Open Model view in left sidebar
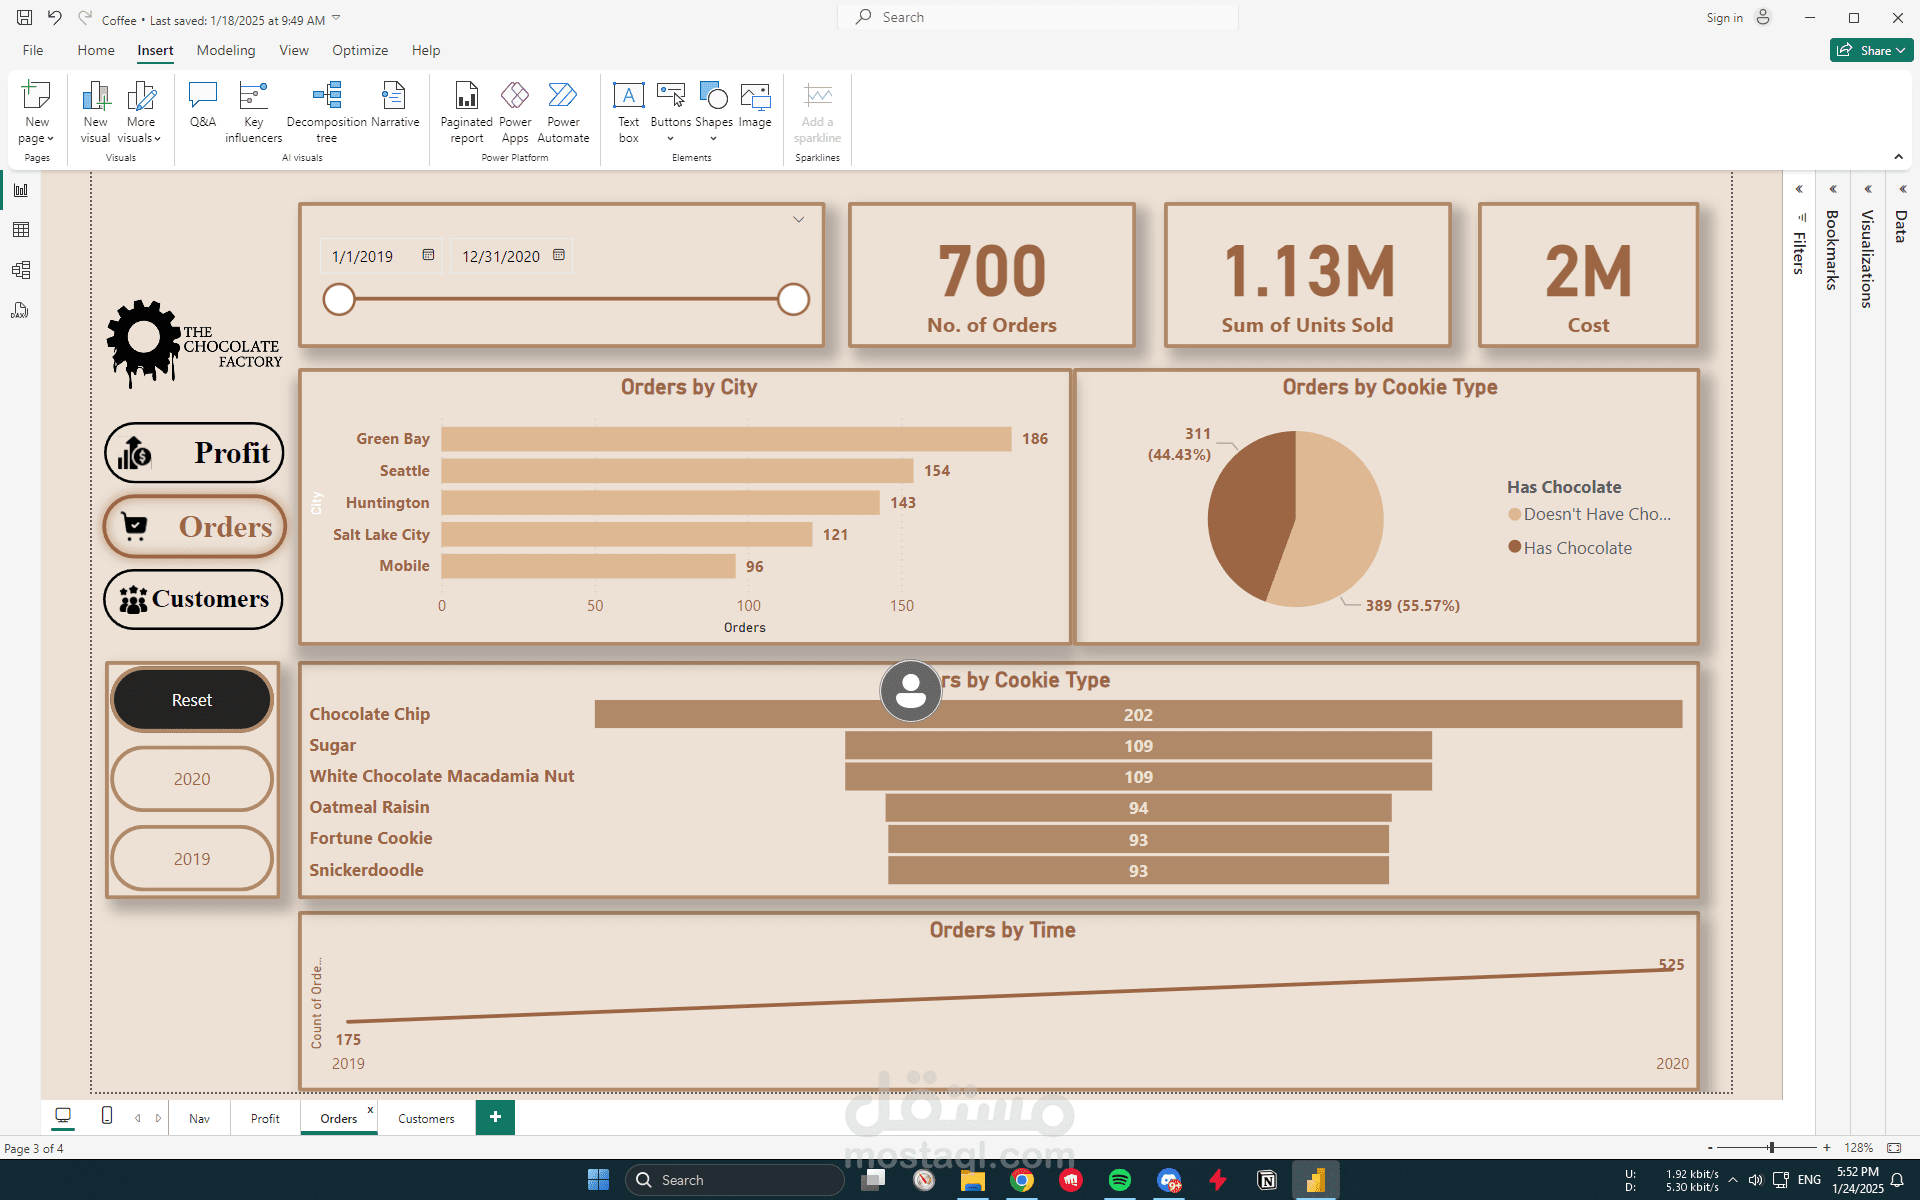Screen dimensions: 1920x1200 click(20, 270)
